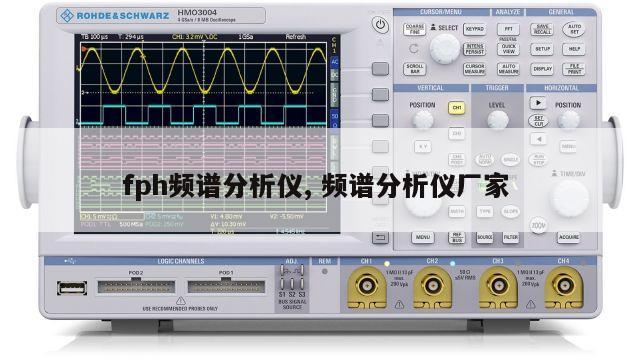
Task: Click the ADJ. bus signal source pins
Action: (x=291, y=278)
